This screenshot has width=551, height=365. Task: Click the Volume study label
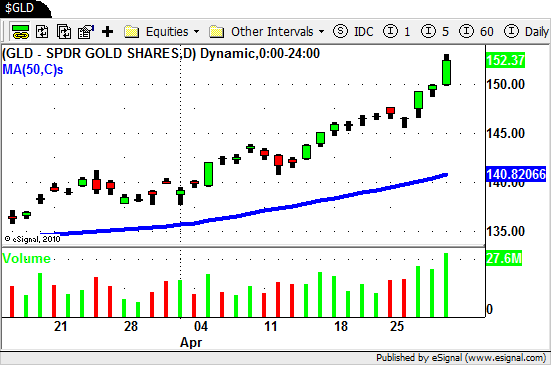pos(27,259)
